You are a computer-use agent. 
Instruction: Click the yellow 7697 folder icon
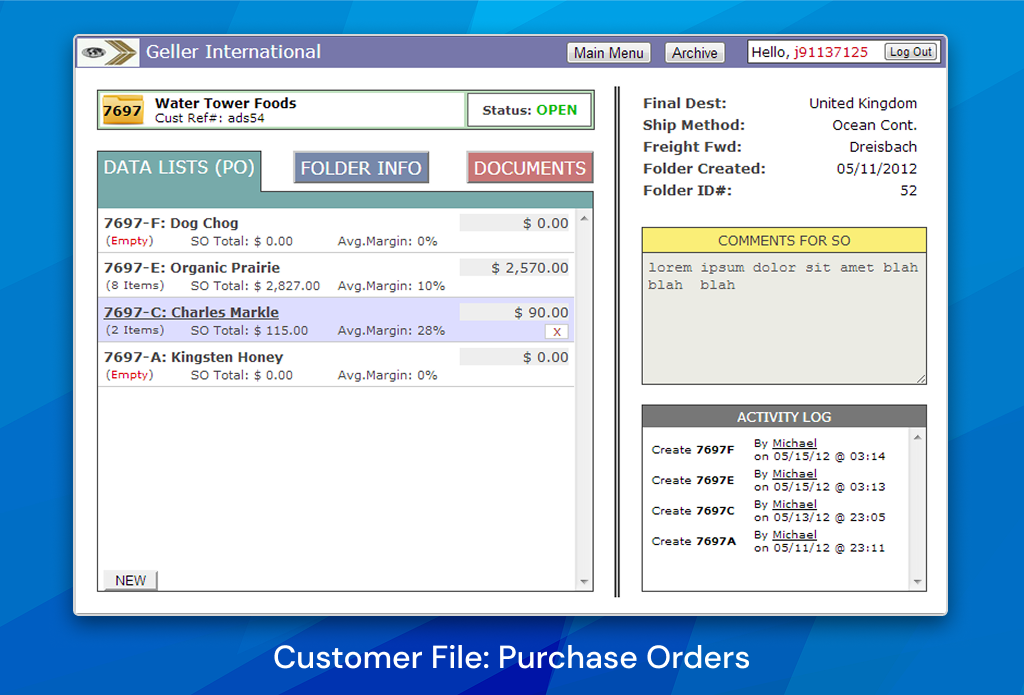pyautogui.click(x=123, y=110)
